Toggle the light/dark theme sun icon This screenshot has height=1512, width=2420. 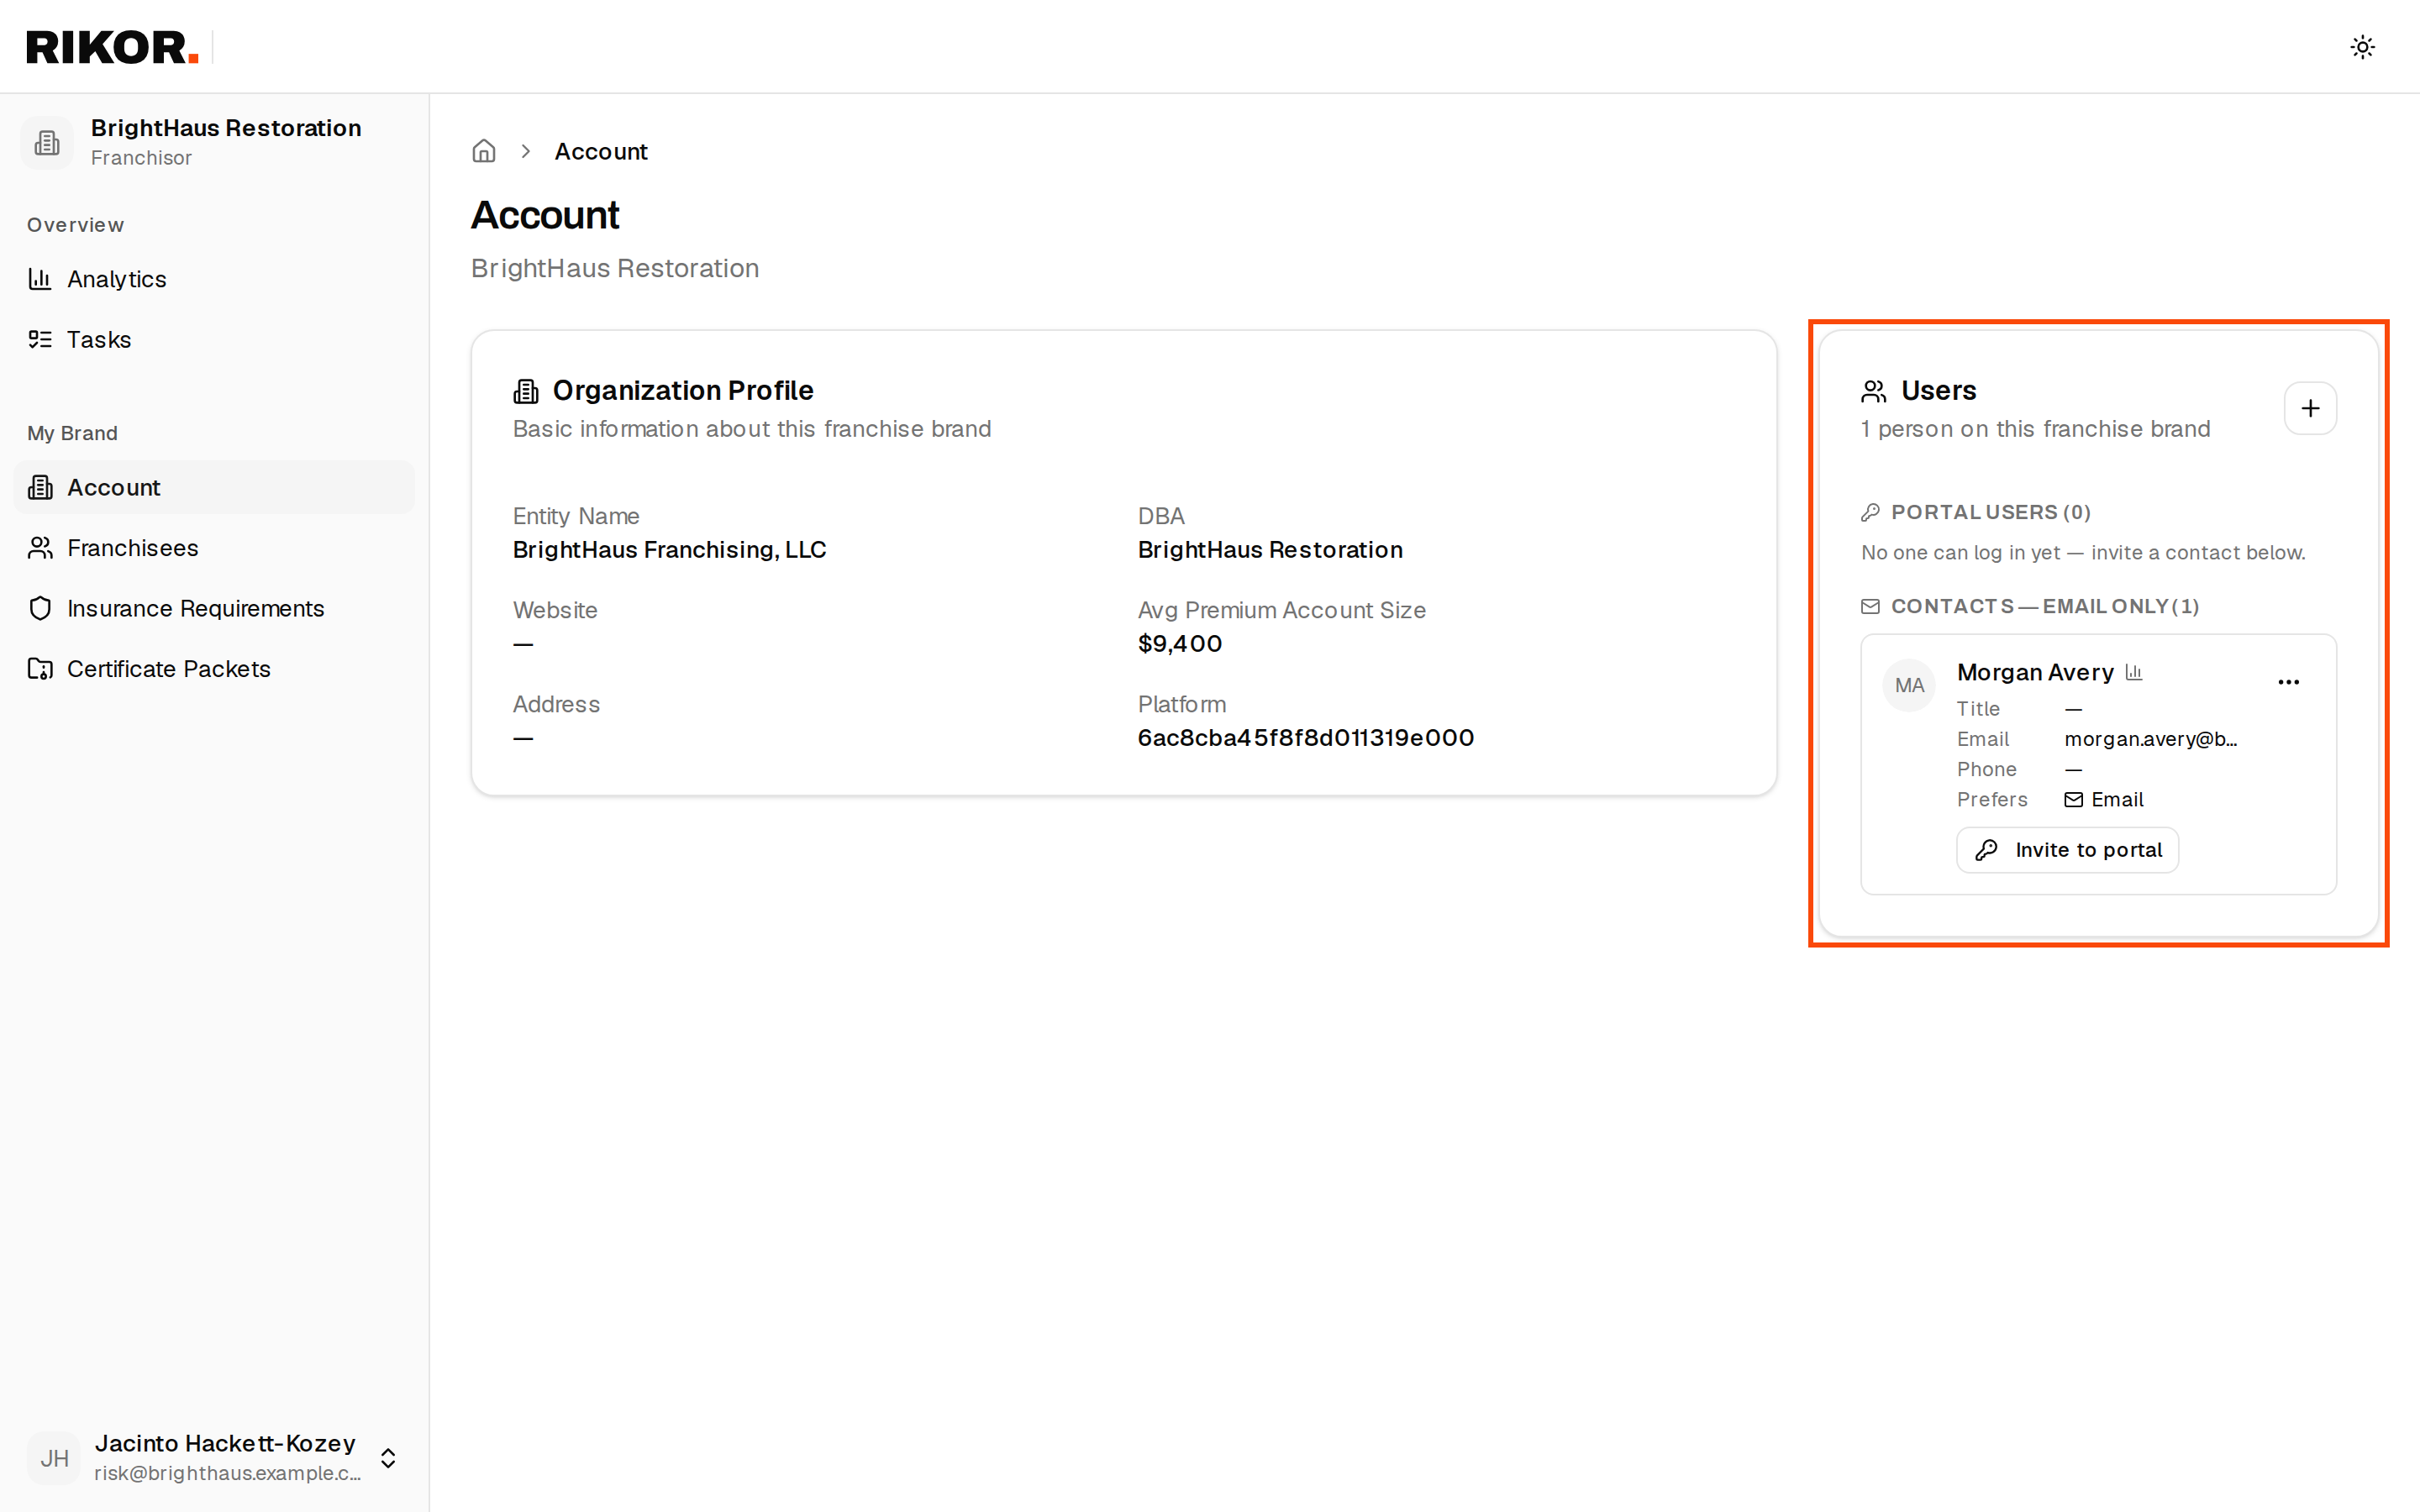pos(2362,47)
